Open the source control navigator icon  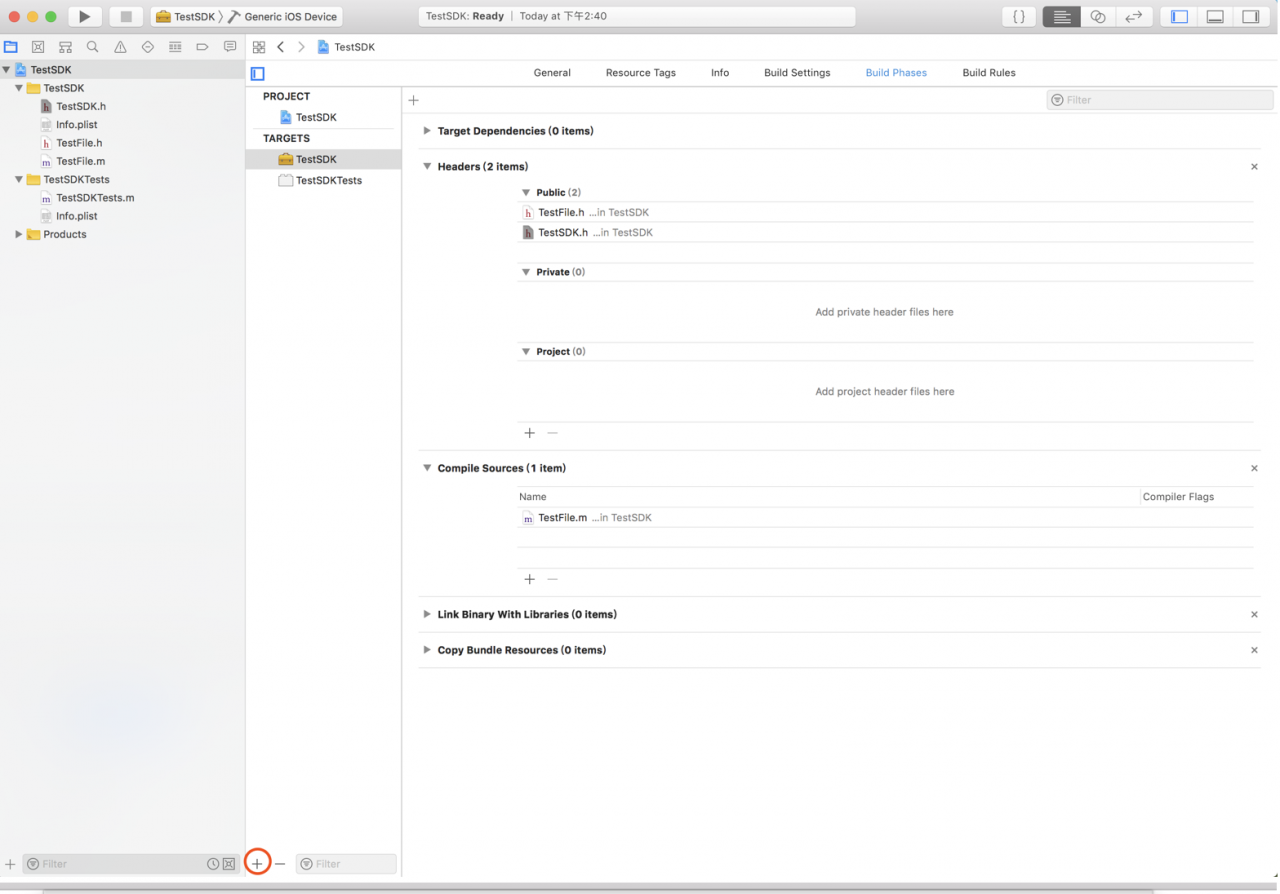coord(38,47)
